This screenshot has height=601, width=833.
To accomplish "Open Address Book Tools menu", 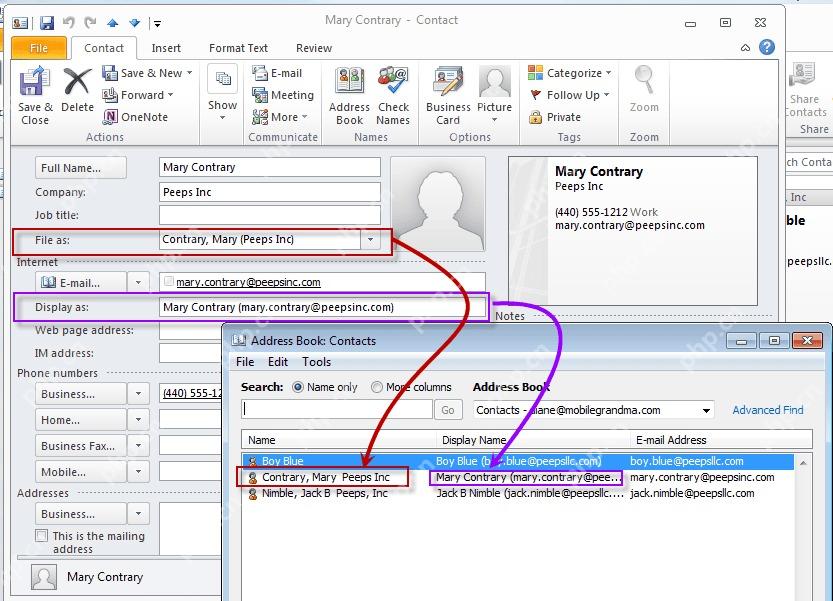I will point(317,362).
